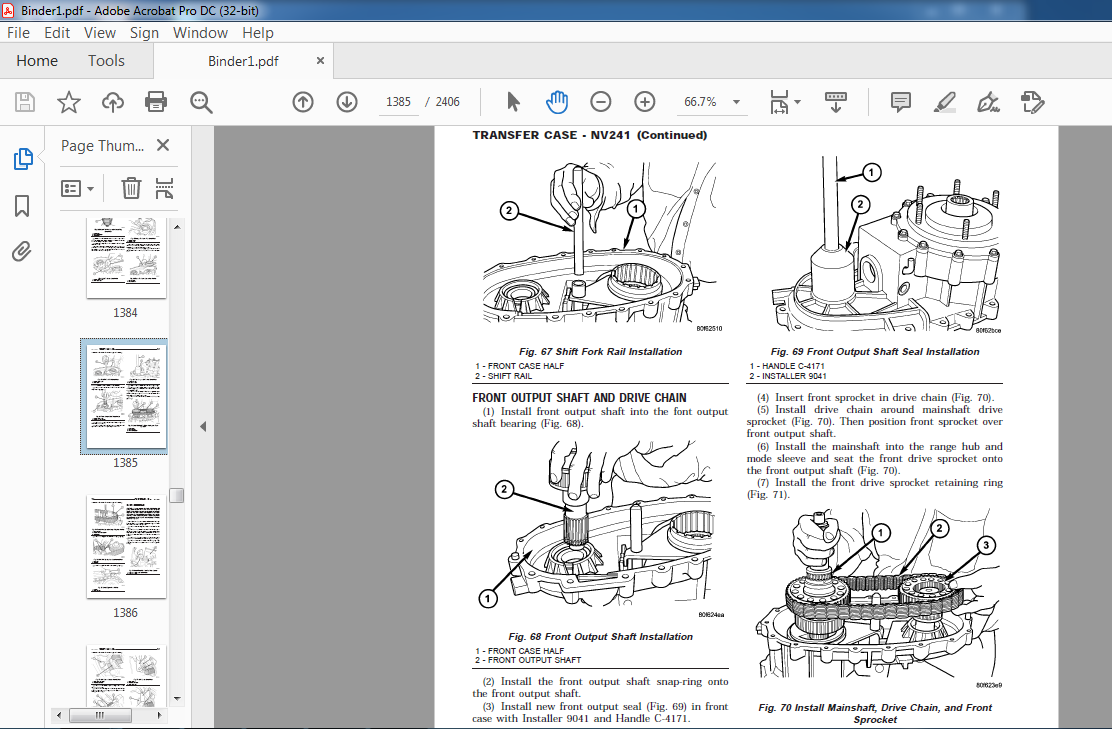Click the 'TRANSFER CASE - NV241 (Continued)' header
The width and height of the screenshot is (1112, 729).
(x=590, y=135)
